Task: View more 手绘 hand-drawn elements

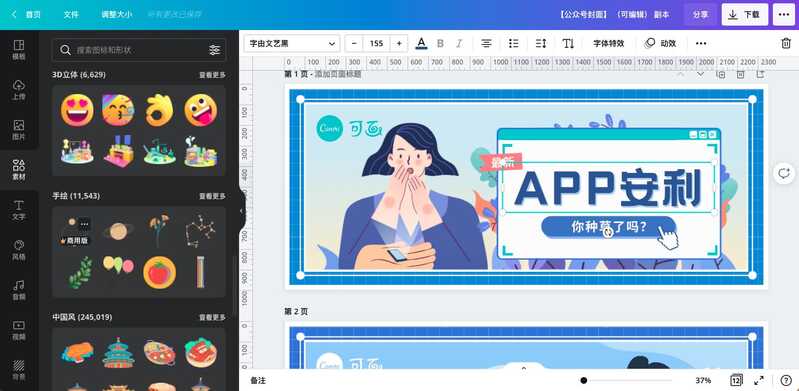Action: pyautogui.click(x=212, y=196)
